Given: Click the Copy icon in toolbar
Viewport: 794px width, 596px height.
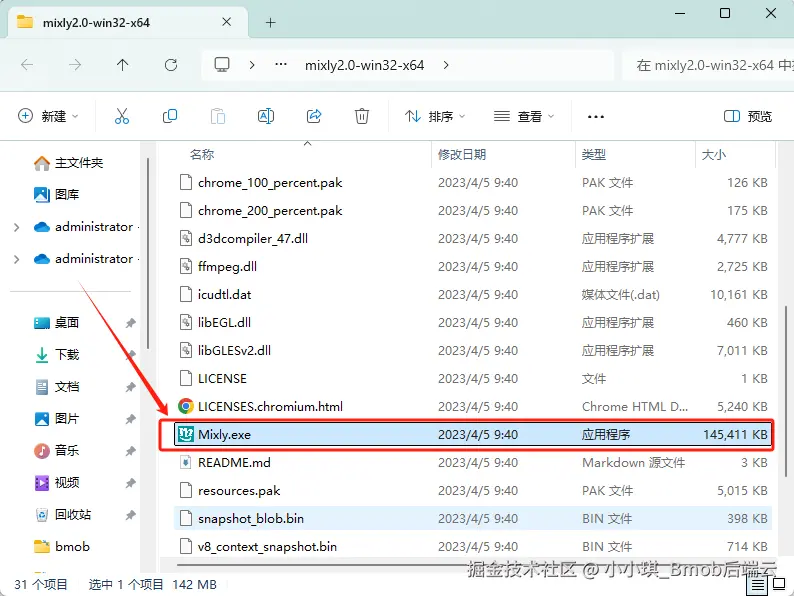Looking at the screenshot, I should point(170,116).
